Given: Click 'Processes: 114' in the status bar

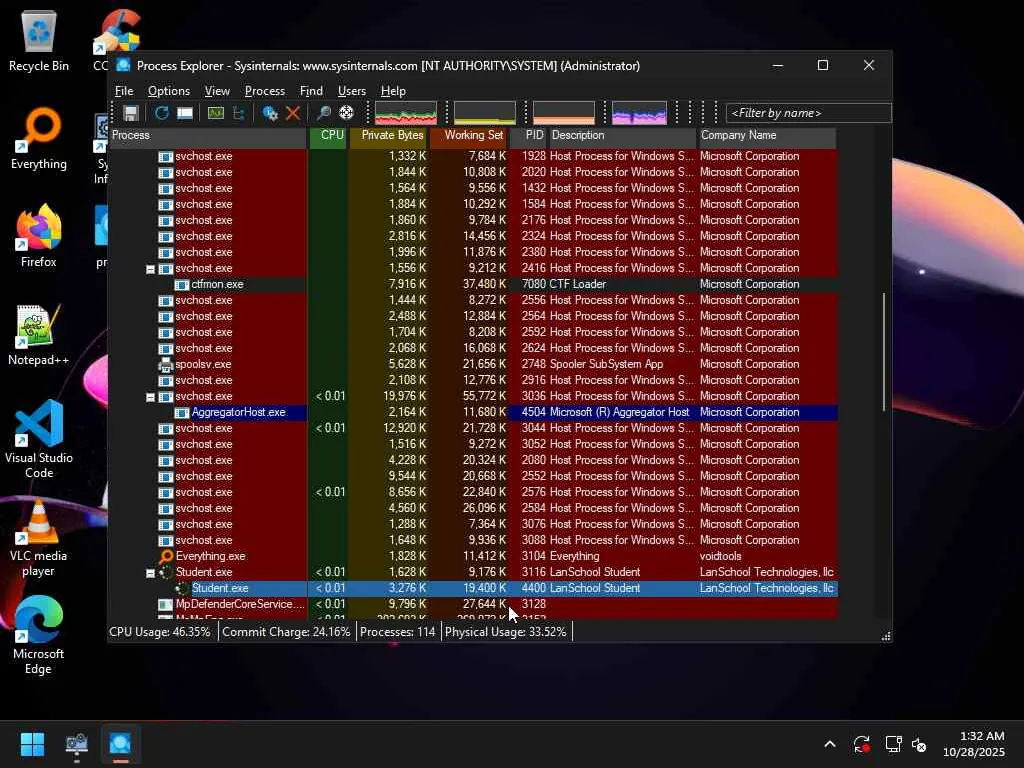Looking at the screenshot, I should [x=398, y=632].
